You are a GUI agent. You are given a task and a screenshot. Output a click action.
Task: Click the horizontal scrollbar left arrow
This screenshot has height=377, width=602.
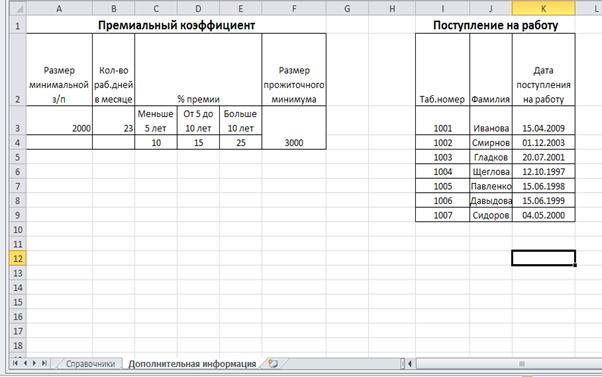[410, 363]
